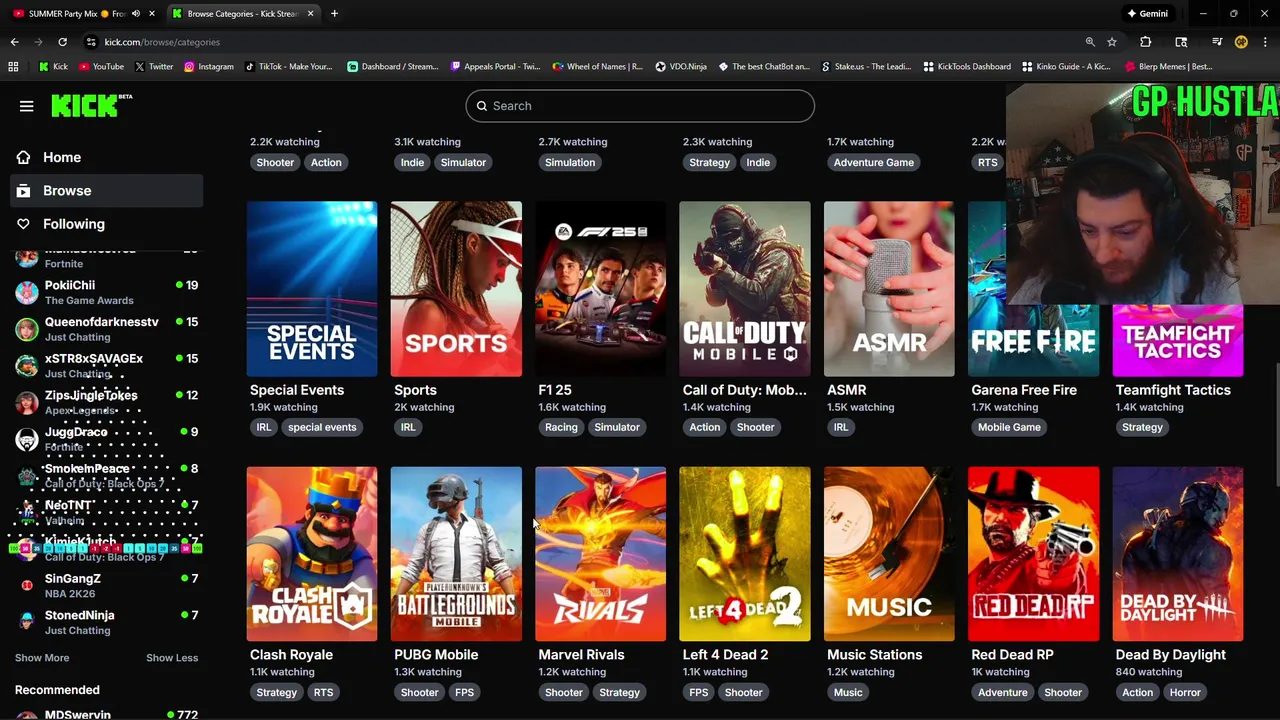This screenshot has height=720, width=1280.
Task: Open Music Stations category thumbnail
Action: tap(889, 554)
